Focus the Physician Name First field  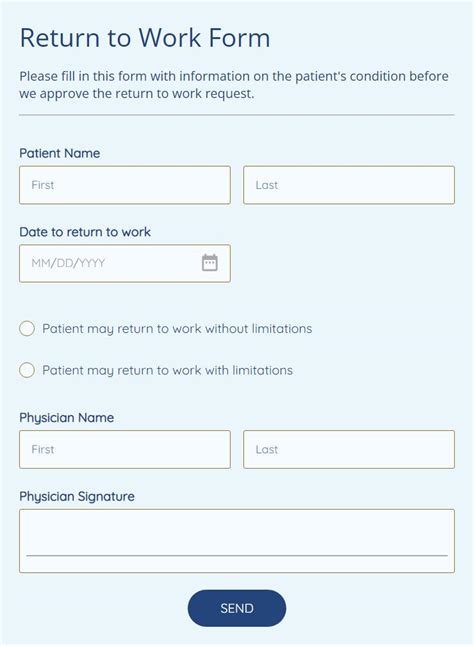125,449
